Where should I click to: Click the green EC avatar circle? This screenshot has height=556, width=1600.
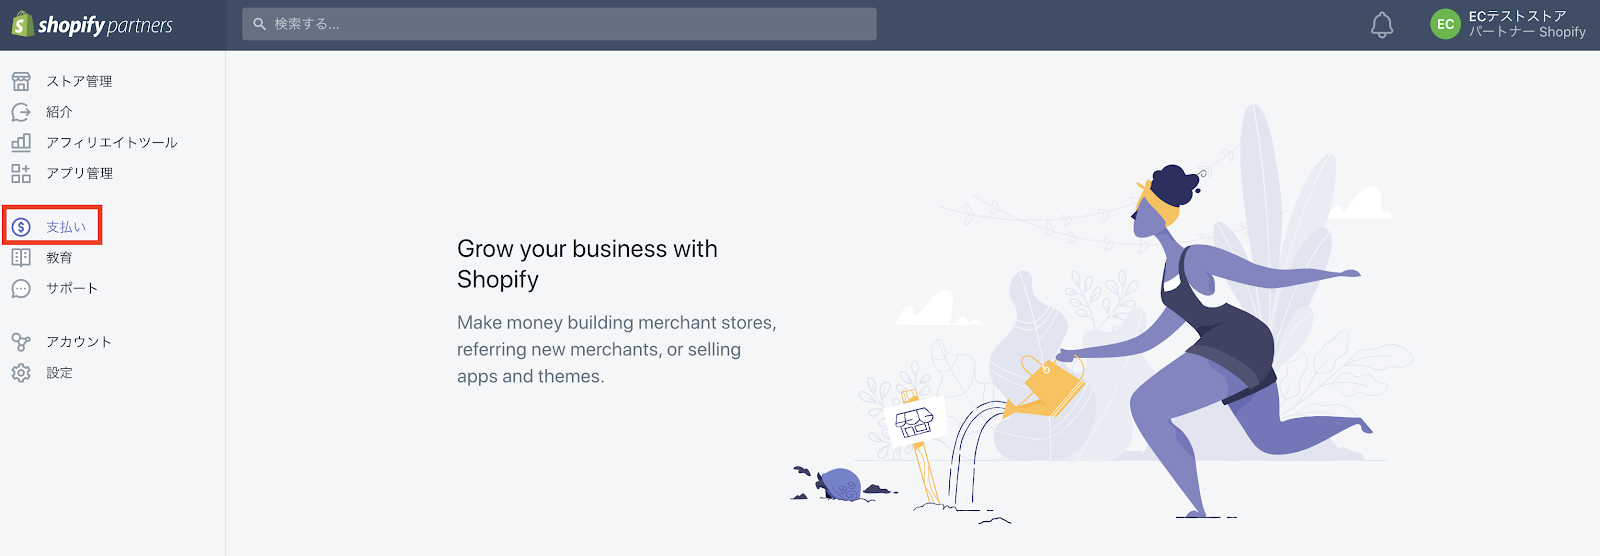coord(1445,25)
